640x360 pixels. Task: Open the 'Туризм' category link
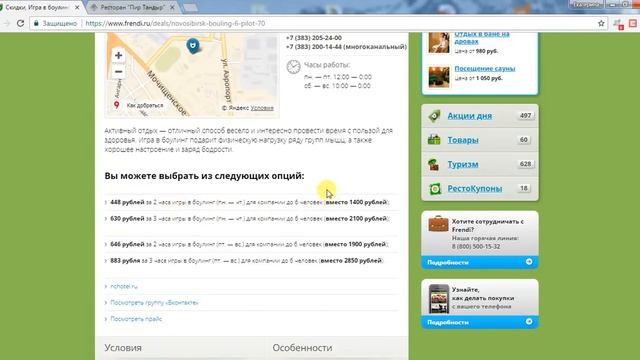tap(463, 164)
